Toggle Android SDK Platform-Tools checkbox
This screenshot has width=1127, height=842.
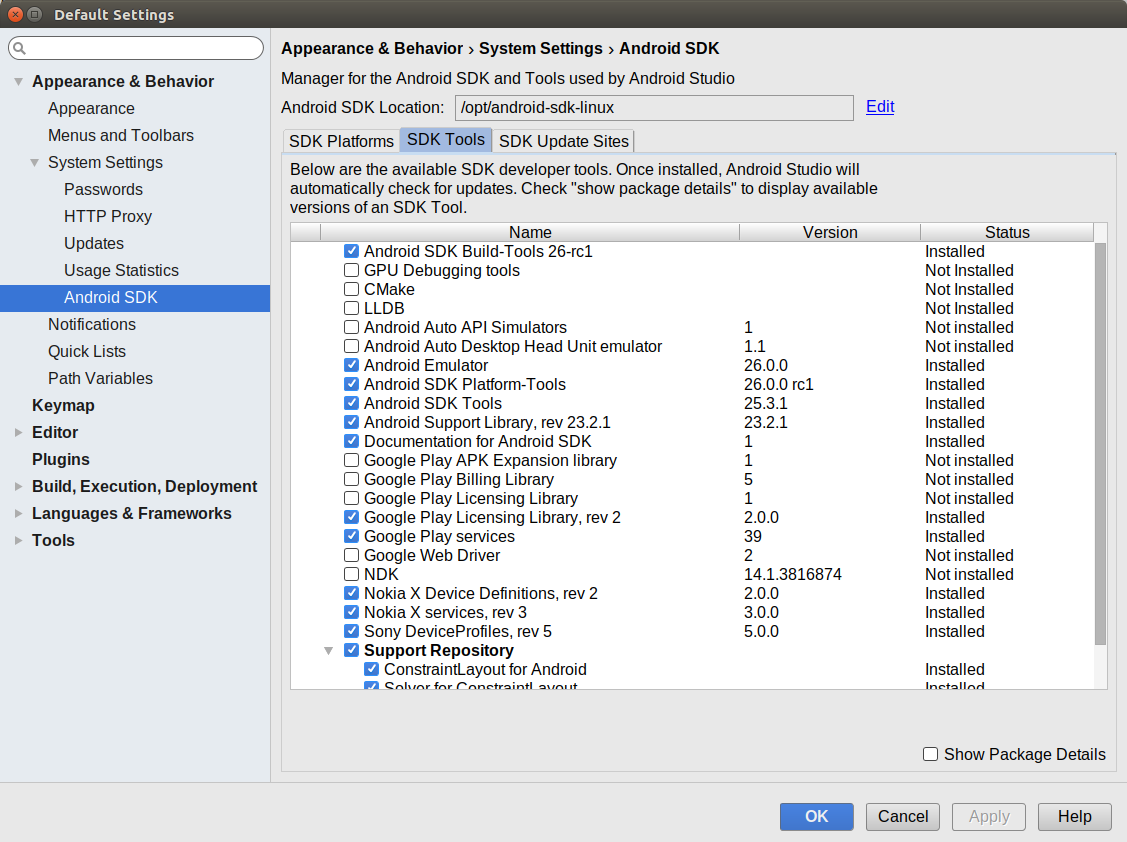(351, 385)
